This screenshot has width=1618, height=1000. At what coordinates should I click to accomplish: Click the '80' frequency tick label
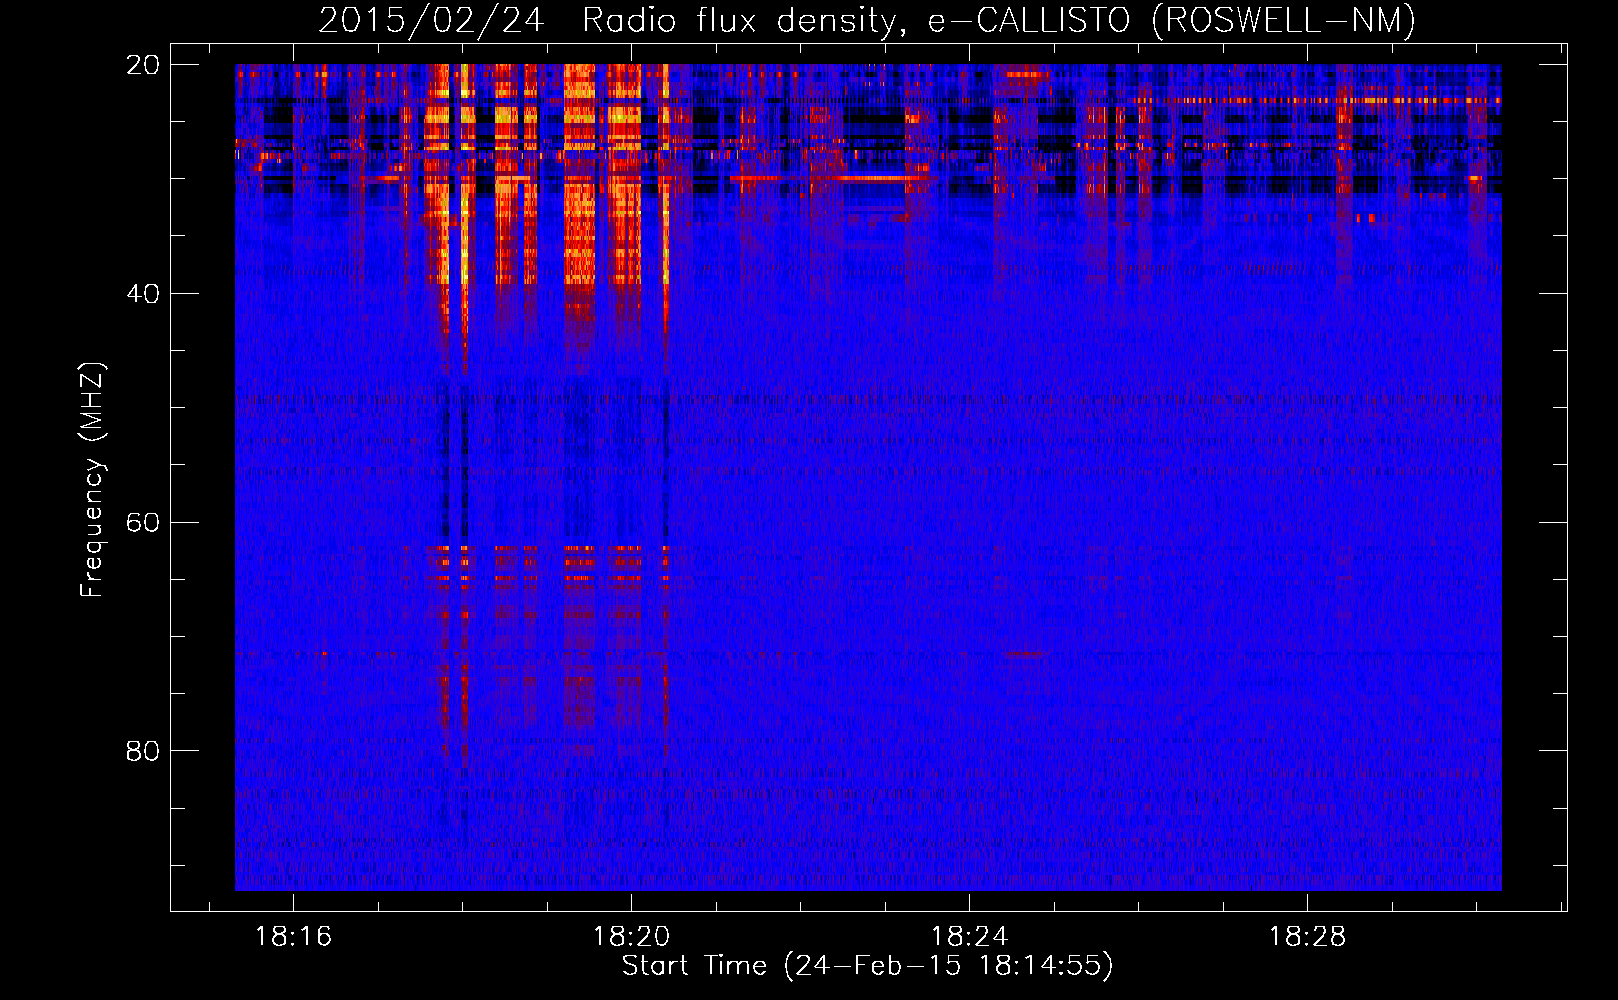[x=143, y=751]
